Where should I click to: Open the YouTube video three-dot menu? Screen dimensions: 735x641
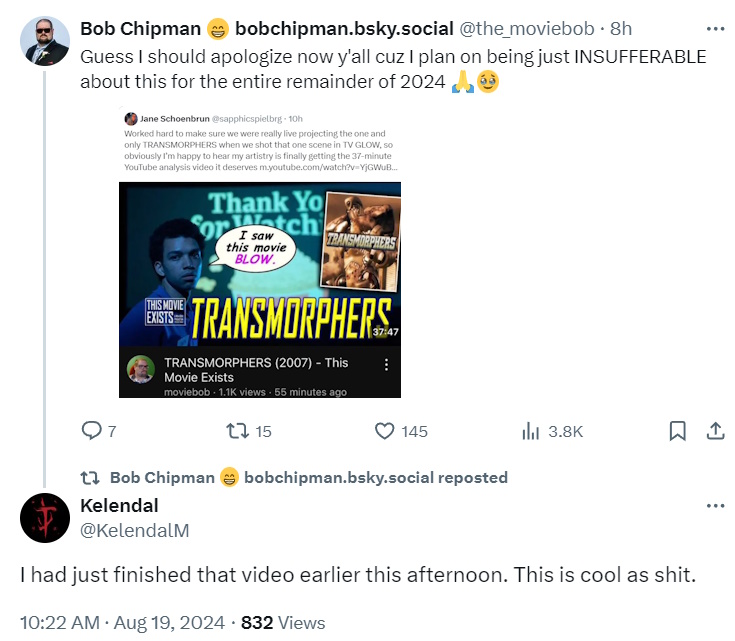[387, 366]
